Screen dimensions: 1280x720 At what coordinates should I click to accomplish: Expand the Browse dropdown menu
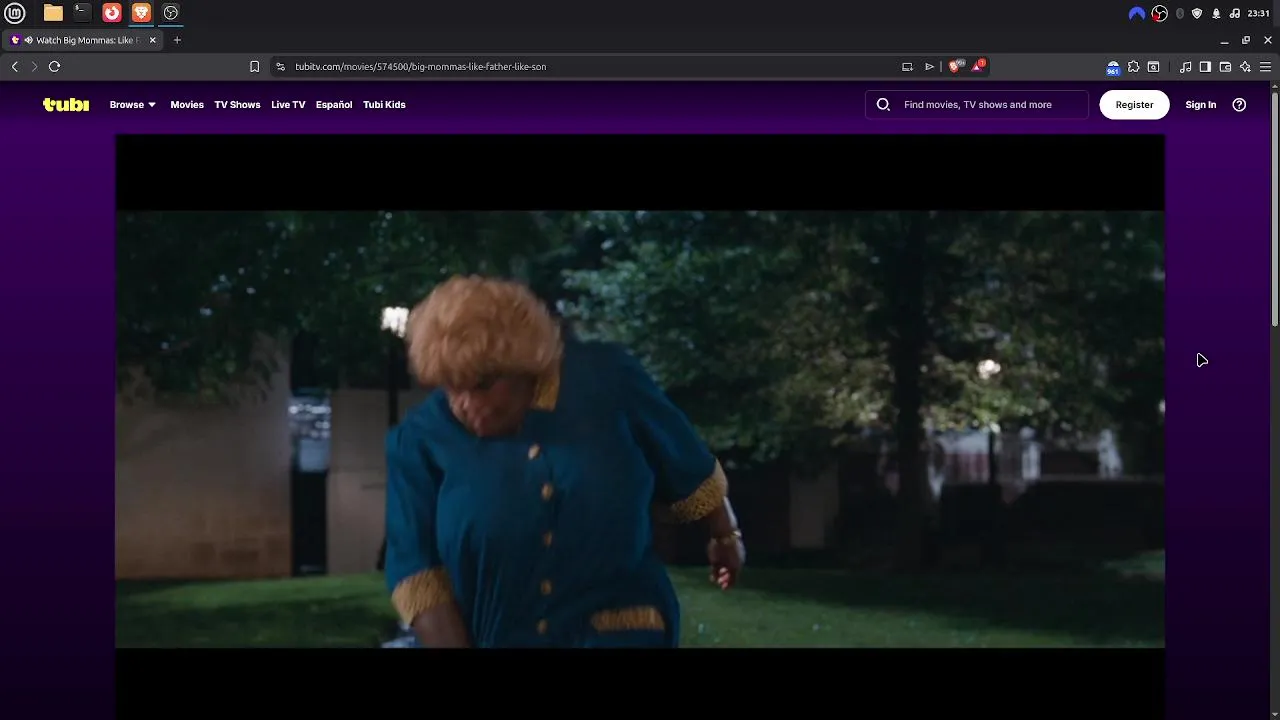coord(132,104)
